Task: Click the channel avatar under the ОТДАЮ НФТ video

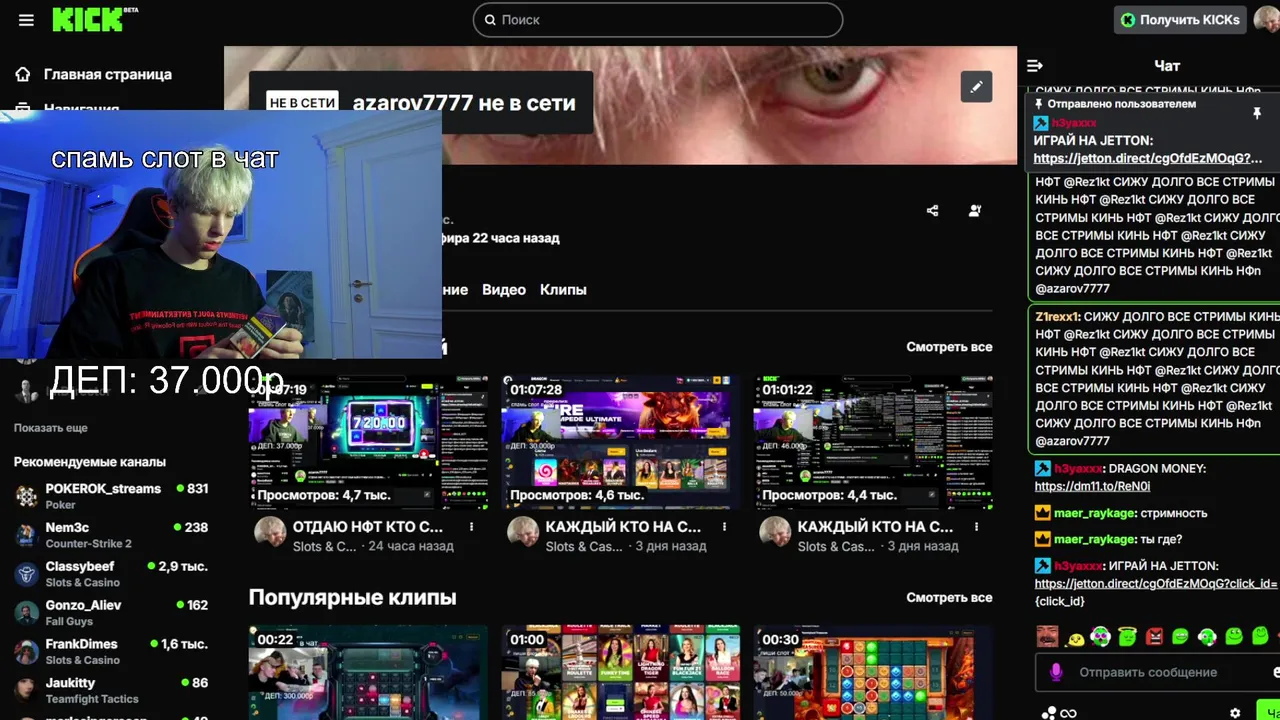Action: (x=270, y=533)
